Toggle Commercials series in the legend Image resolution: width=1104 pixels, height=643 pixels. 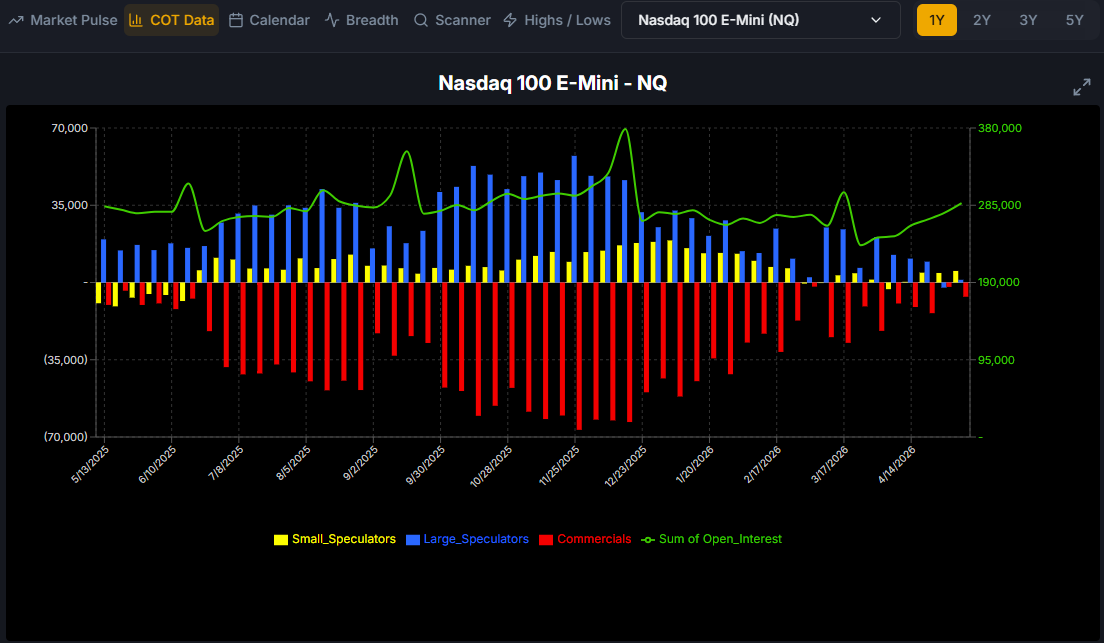coord(585,539)
